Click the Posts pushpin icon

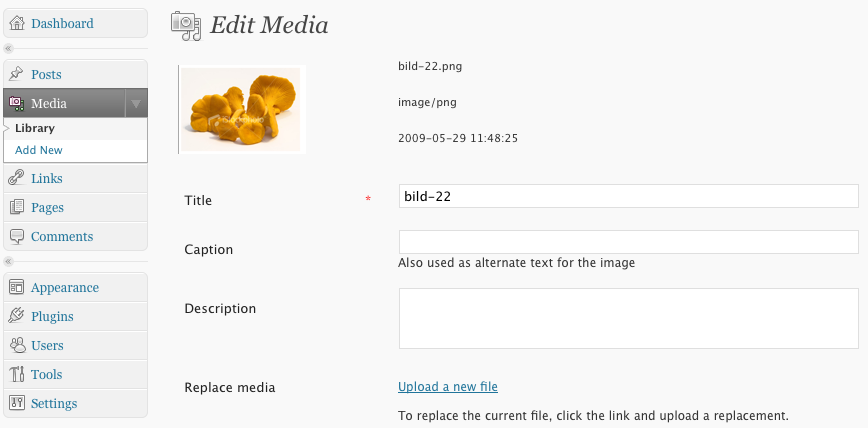tap(17, 74)
